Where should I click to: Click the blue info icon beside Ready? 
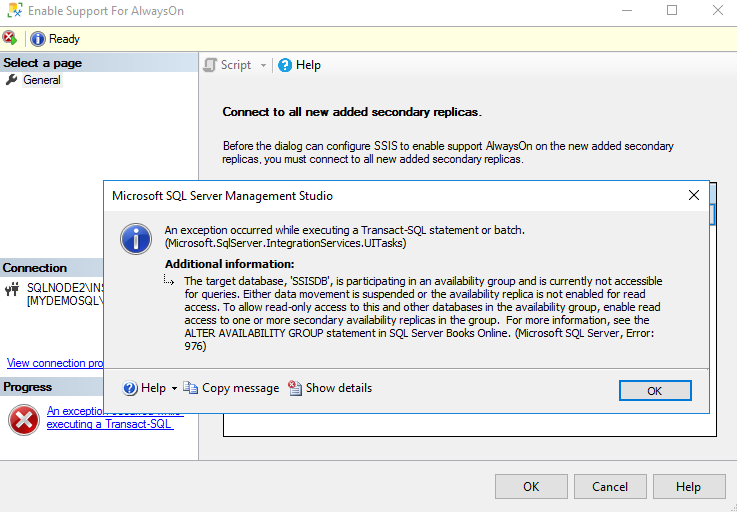(38, 39)
